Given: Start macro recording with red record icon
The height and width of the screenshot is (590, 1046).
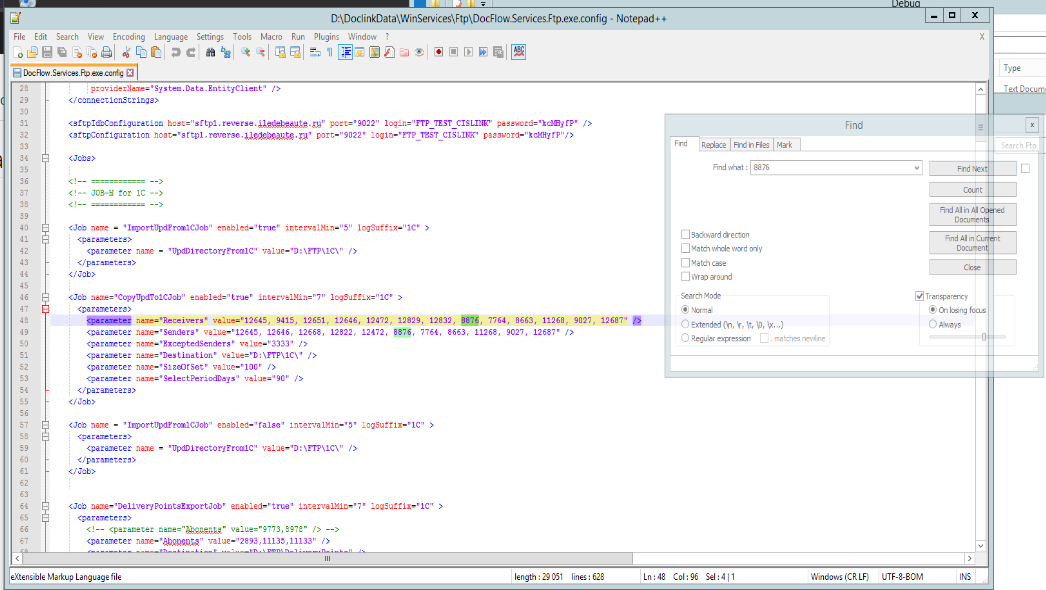Looking at the screenshot, I should (x=438, y=52).
